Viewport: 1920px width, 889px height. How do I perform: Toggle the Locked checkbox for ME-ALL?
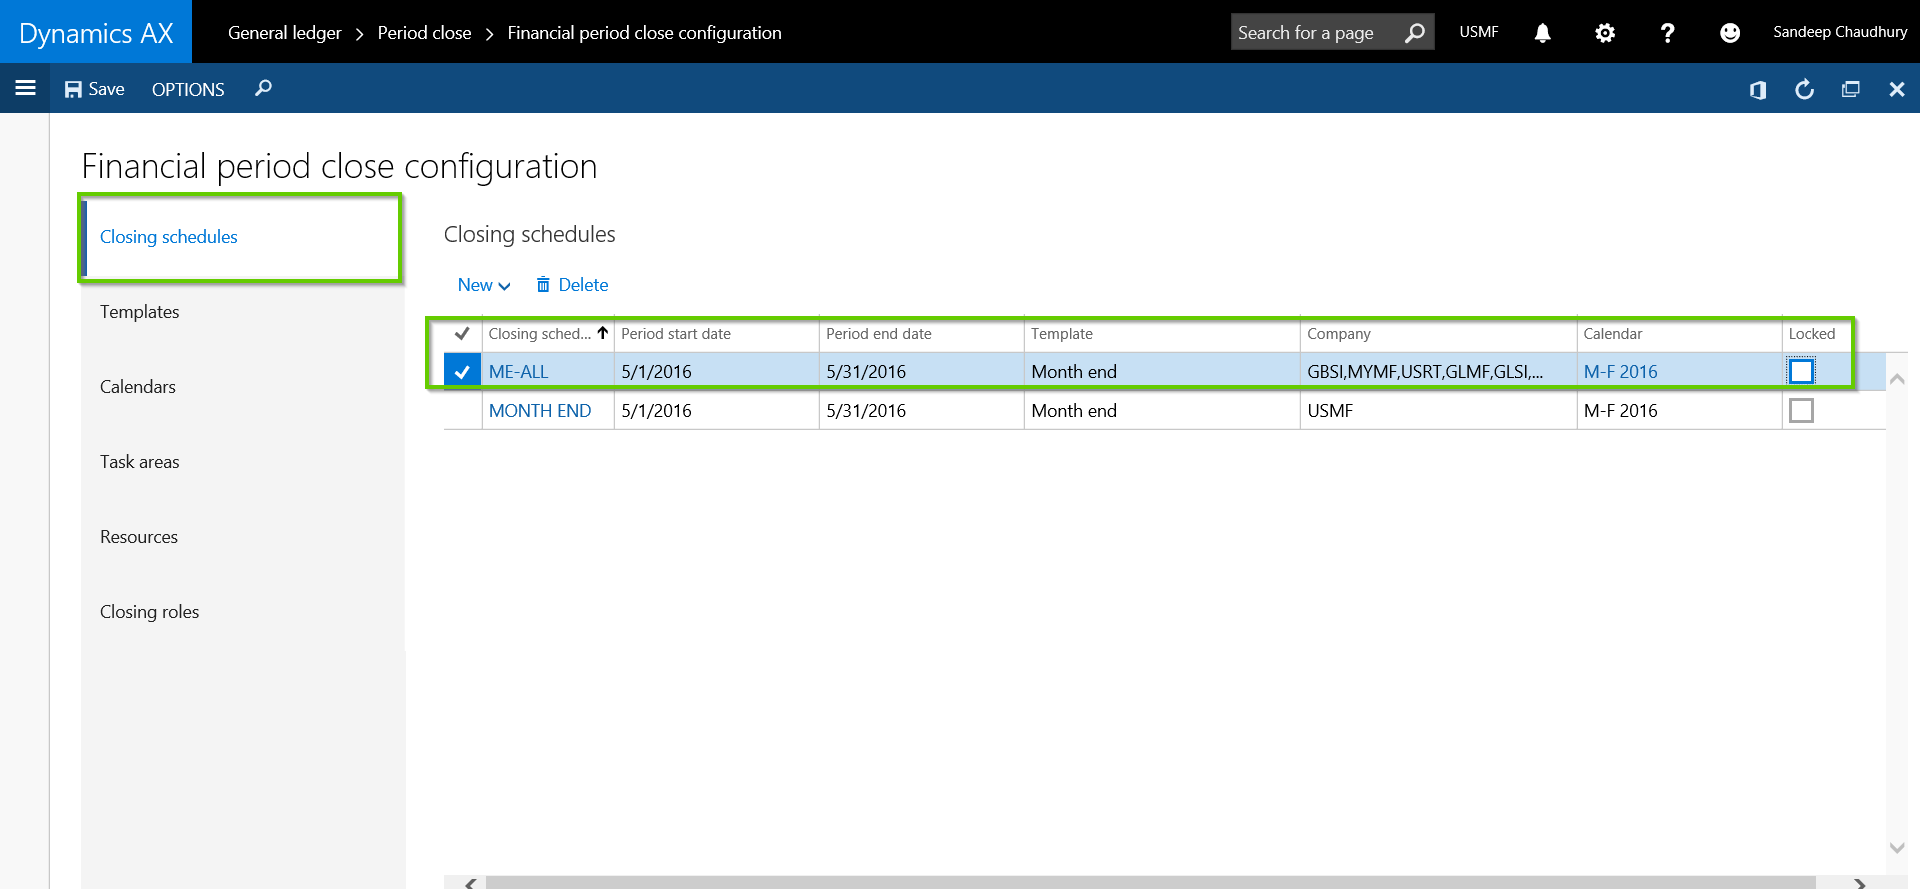click(1801, 372)
